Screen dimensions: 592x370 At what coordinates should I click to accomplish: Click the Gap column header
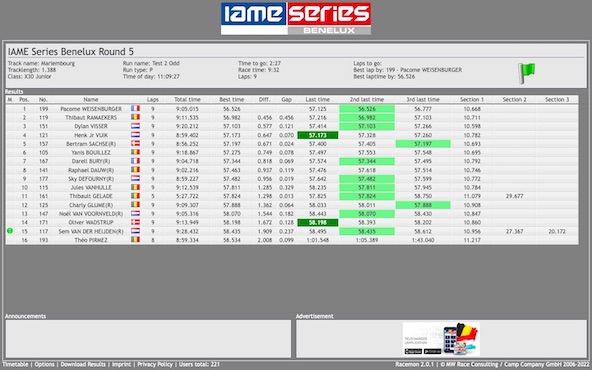click(286, 100)
